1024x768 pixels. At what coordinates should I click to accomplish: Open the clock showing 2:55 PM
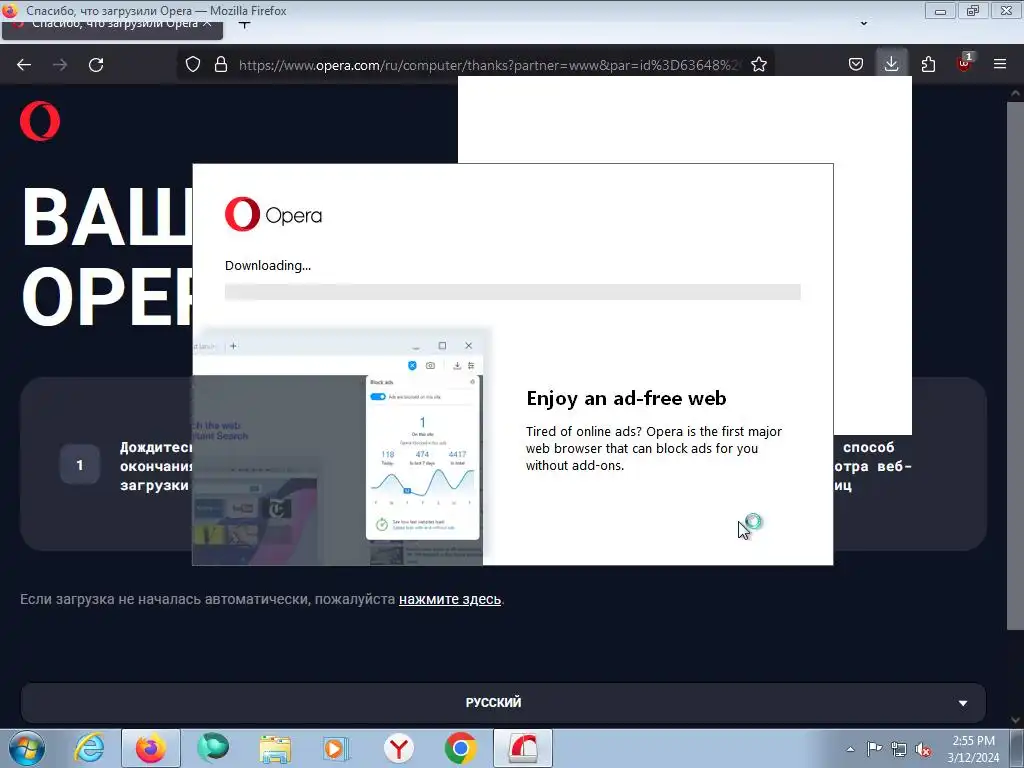coord(973,749)
